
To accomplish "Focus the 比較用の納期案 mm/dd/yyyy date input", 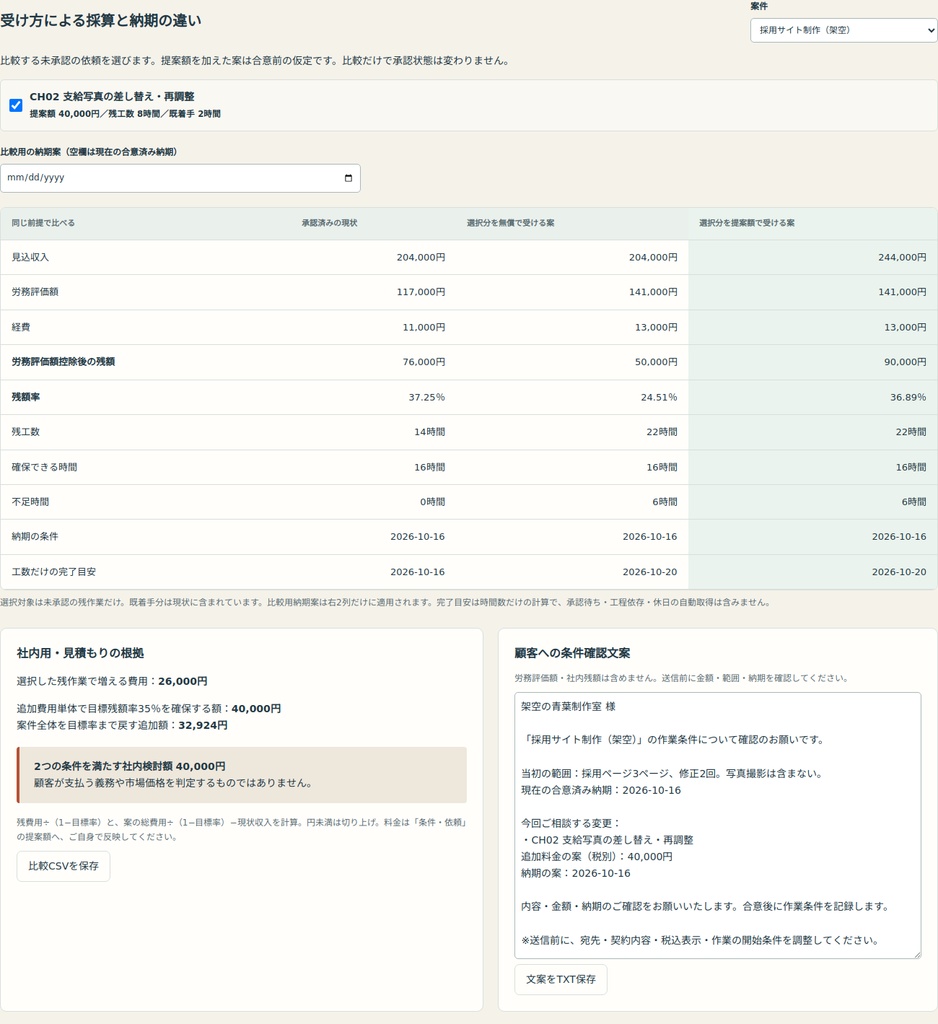I will point(180,178).
